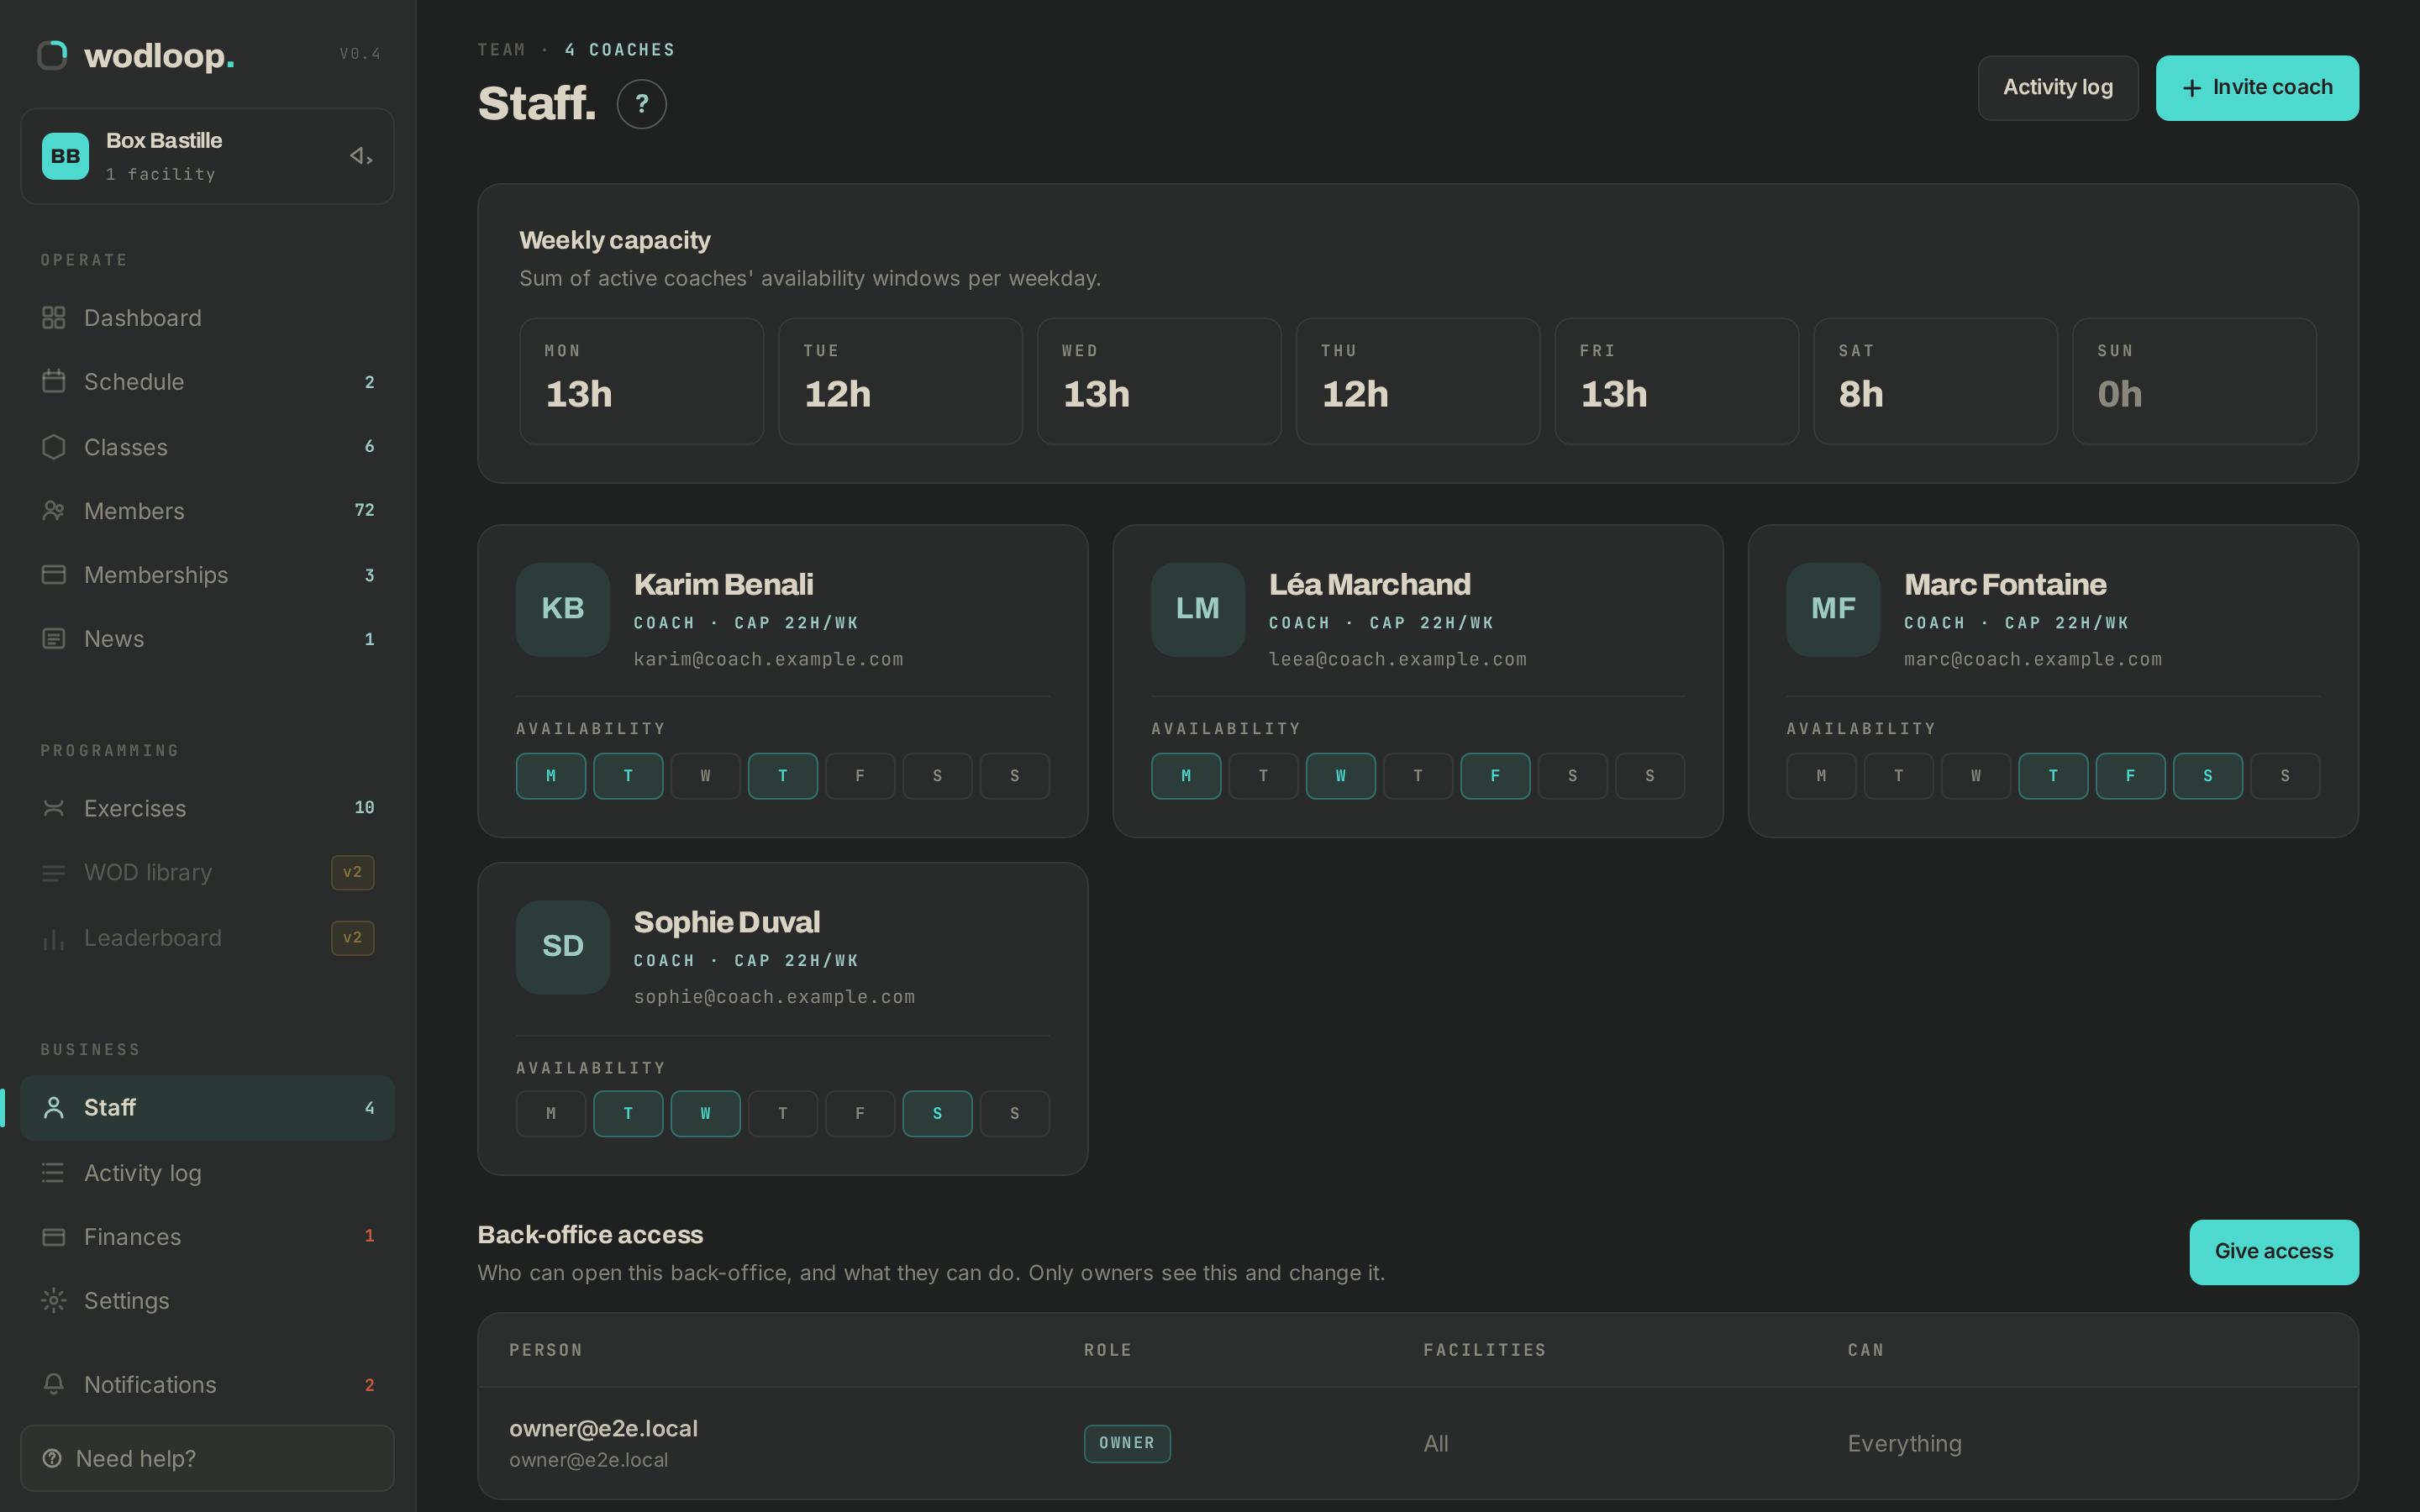Click the Classes hexagon icon
Viewport: 2420px width, 1512px height.
click(x=54, y=447)
